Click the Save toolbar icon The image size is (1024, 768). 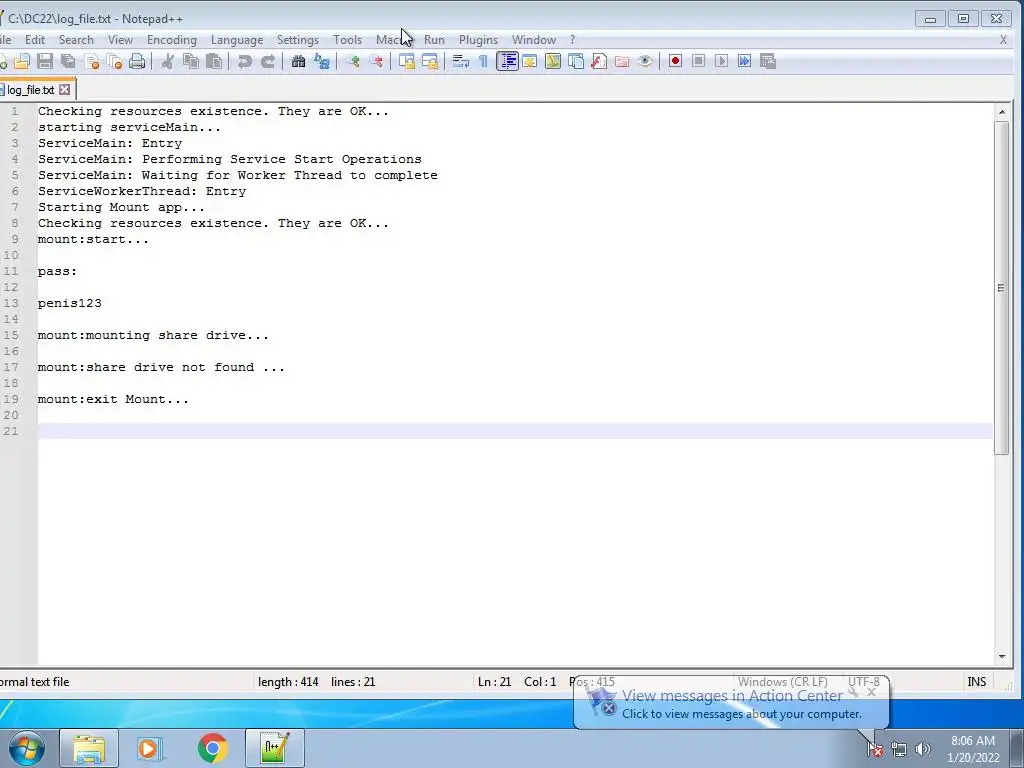44,61
